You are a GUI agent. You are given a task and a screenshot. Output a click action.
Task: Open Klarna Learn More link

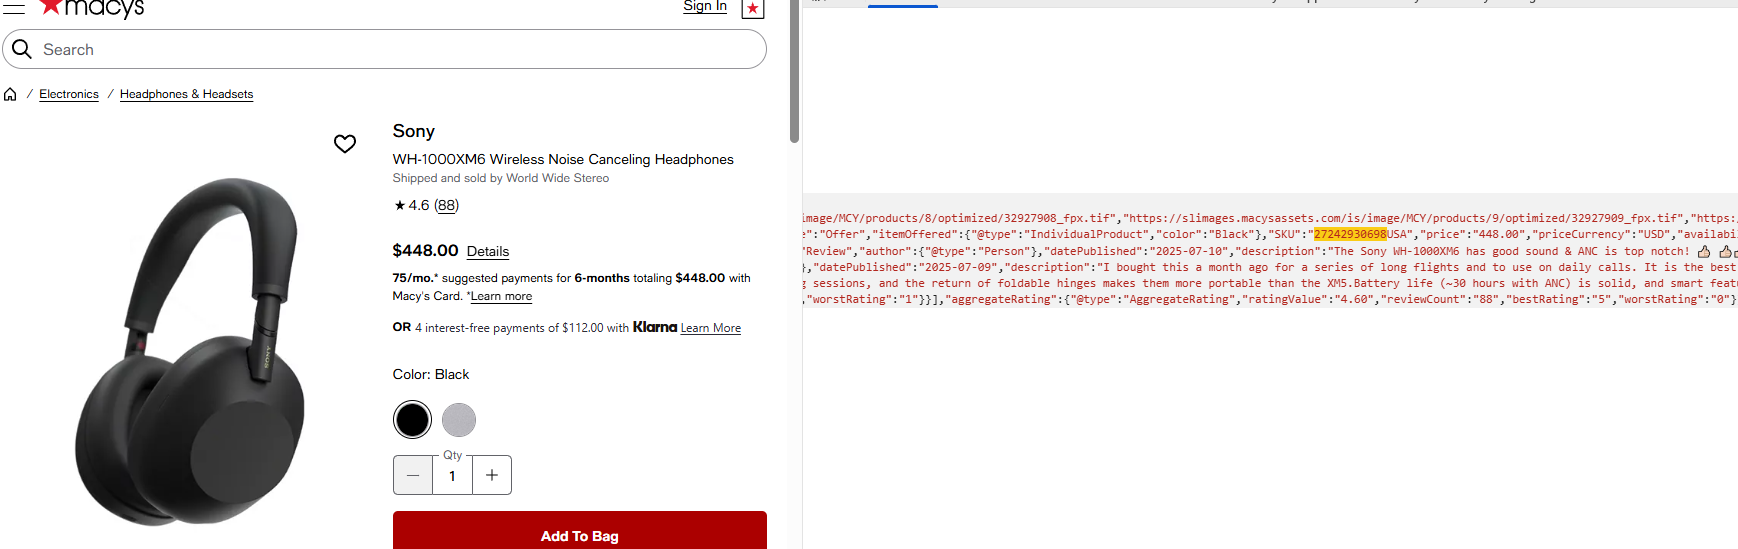coord(711,328)
